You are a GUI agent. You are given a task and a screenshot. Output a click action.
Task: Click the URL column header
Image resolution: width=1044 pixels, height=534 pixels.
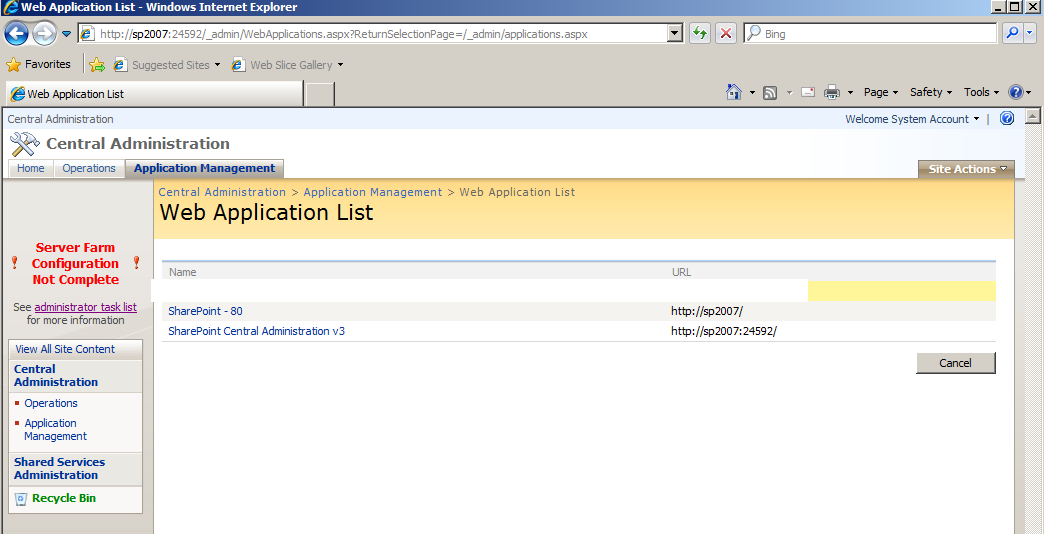click(x=682, y=272)
